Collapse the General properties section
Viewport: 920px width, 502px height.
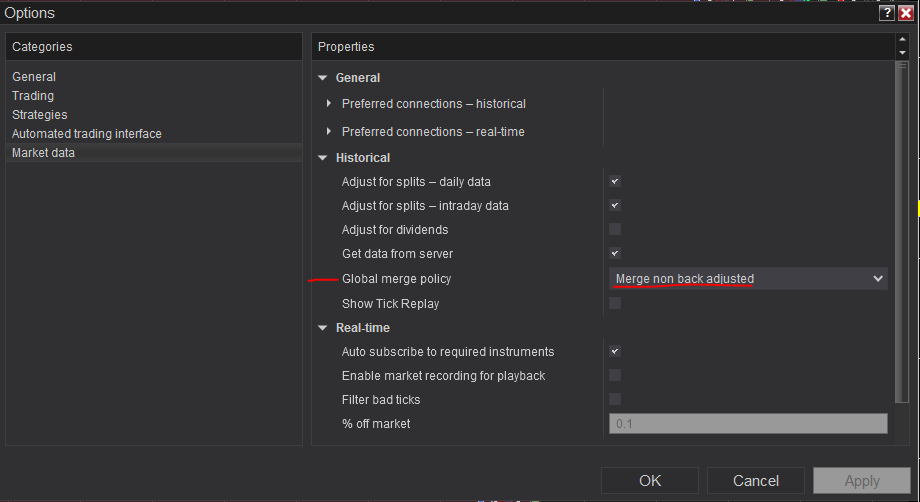pyautogui.click(x=322, y=78)
